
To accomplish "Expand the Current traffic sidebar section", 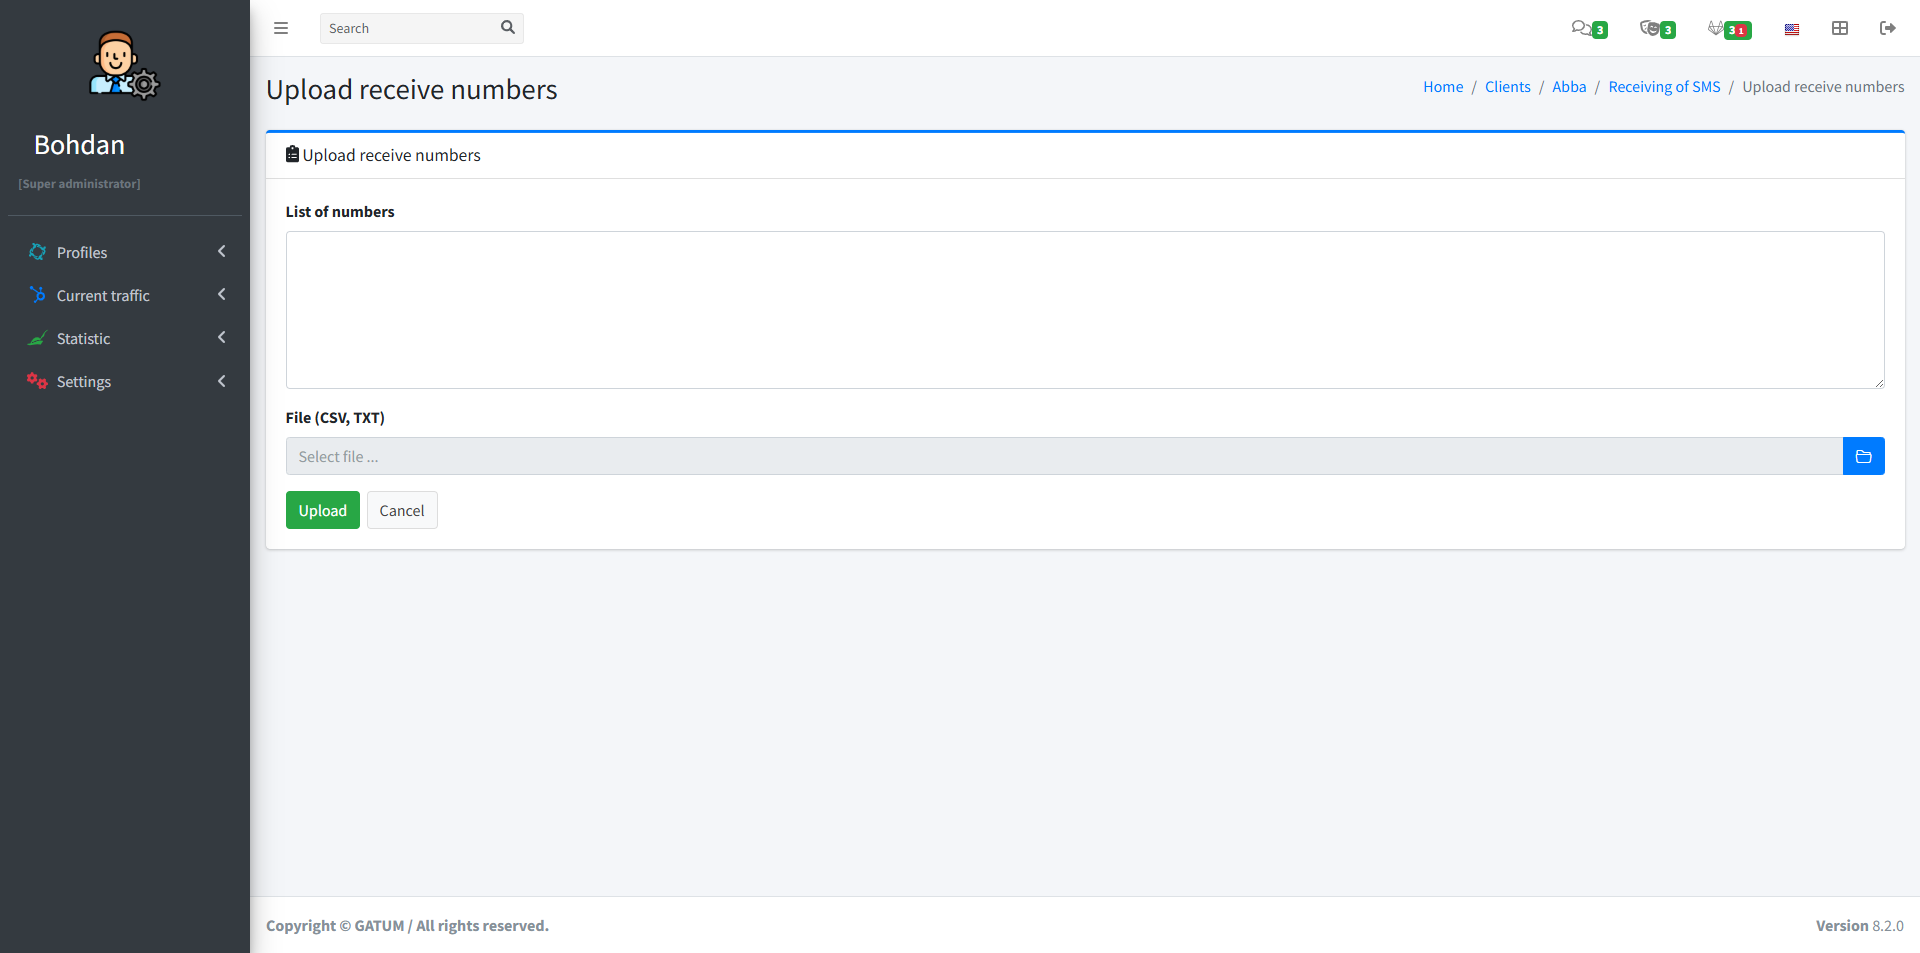I will click(221, 294).
